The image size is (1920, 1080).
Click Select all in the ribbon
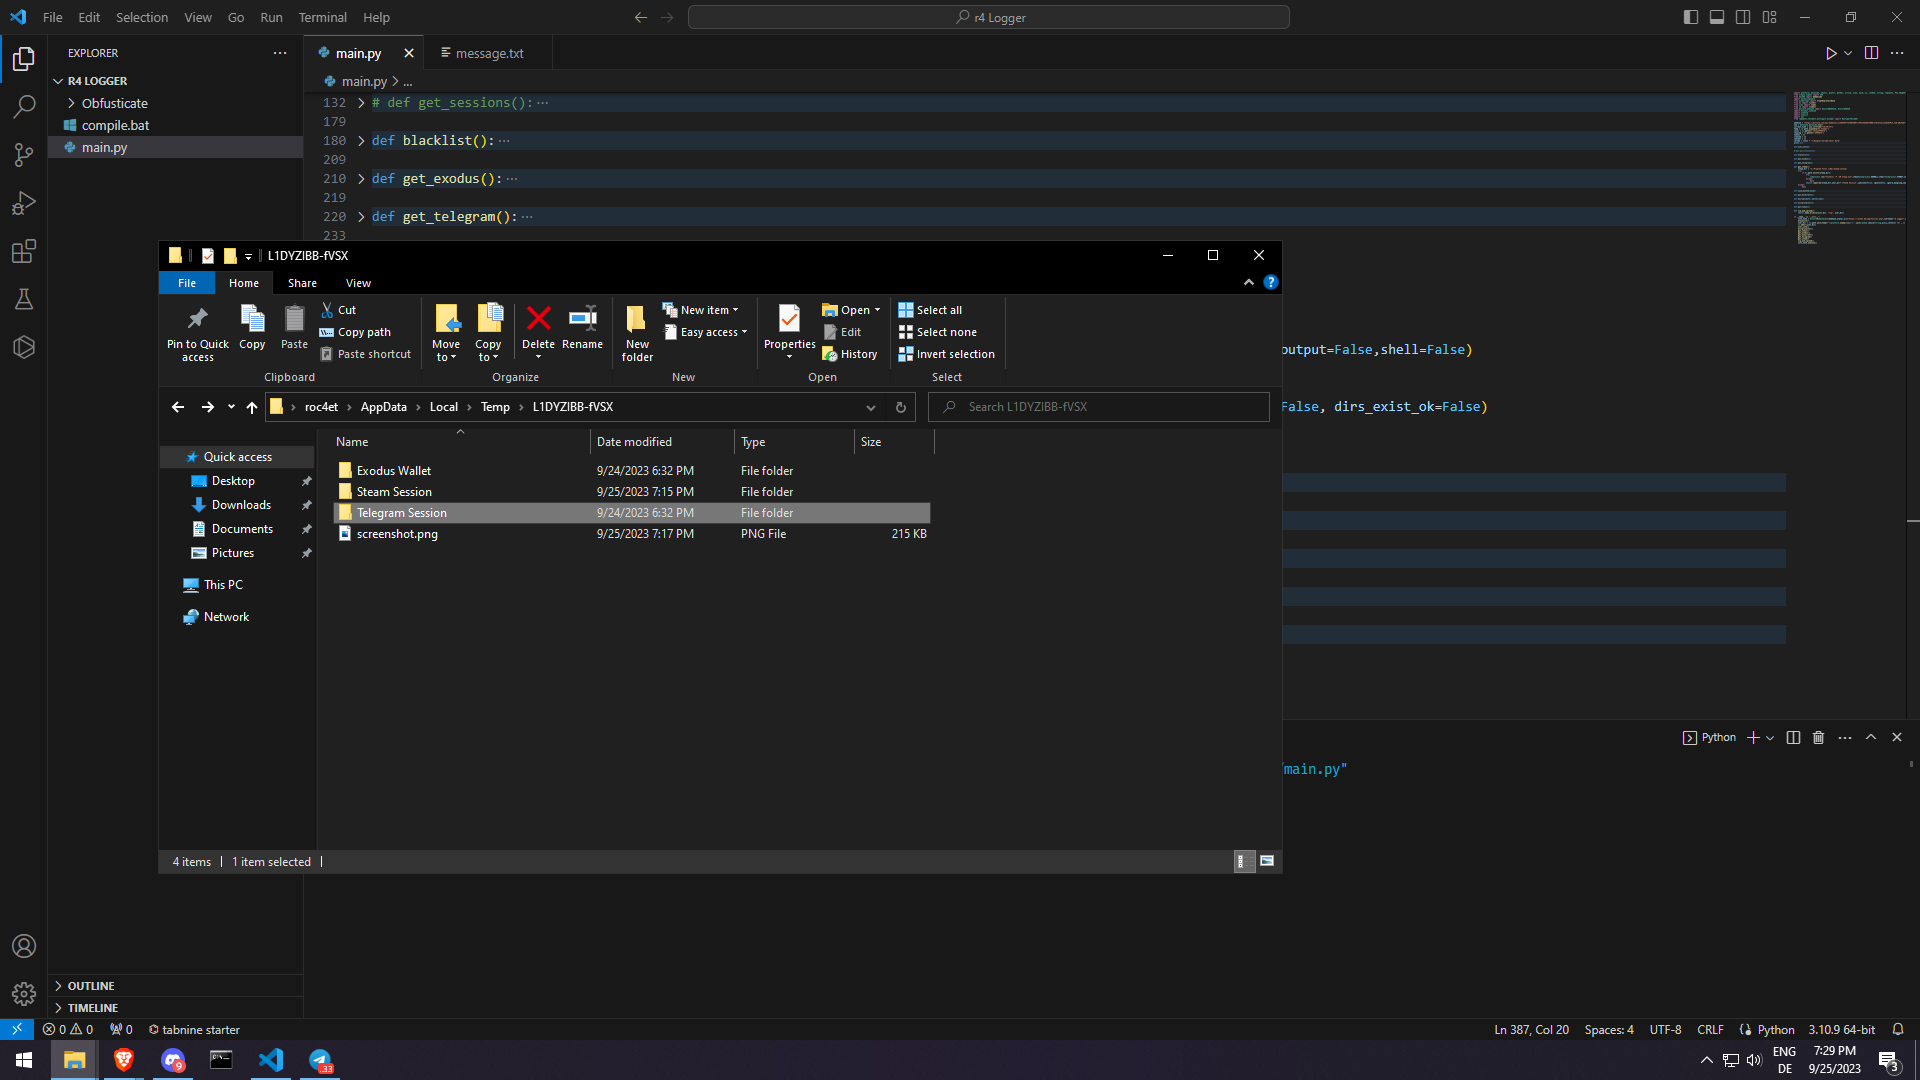click(x=930, y=310)
